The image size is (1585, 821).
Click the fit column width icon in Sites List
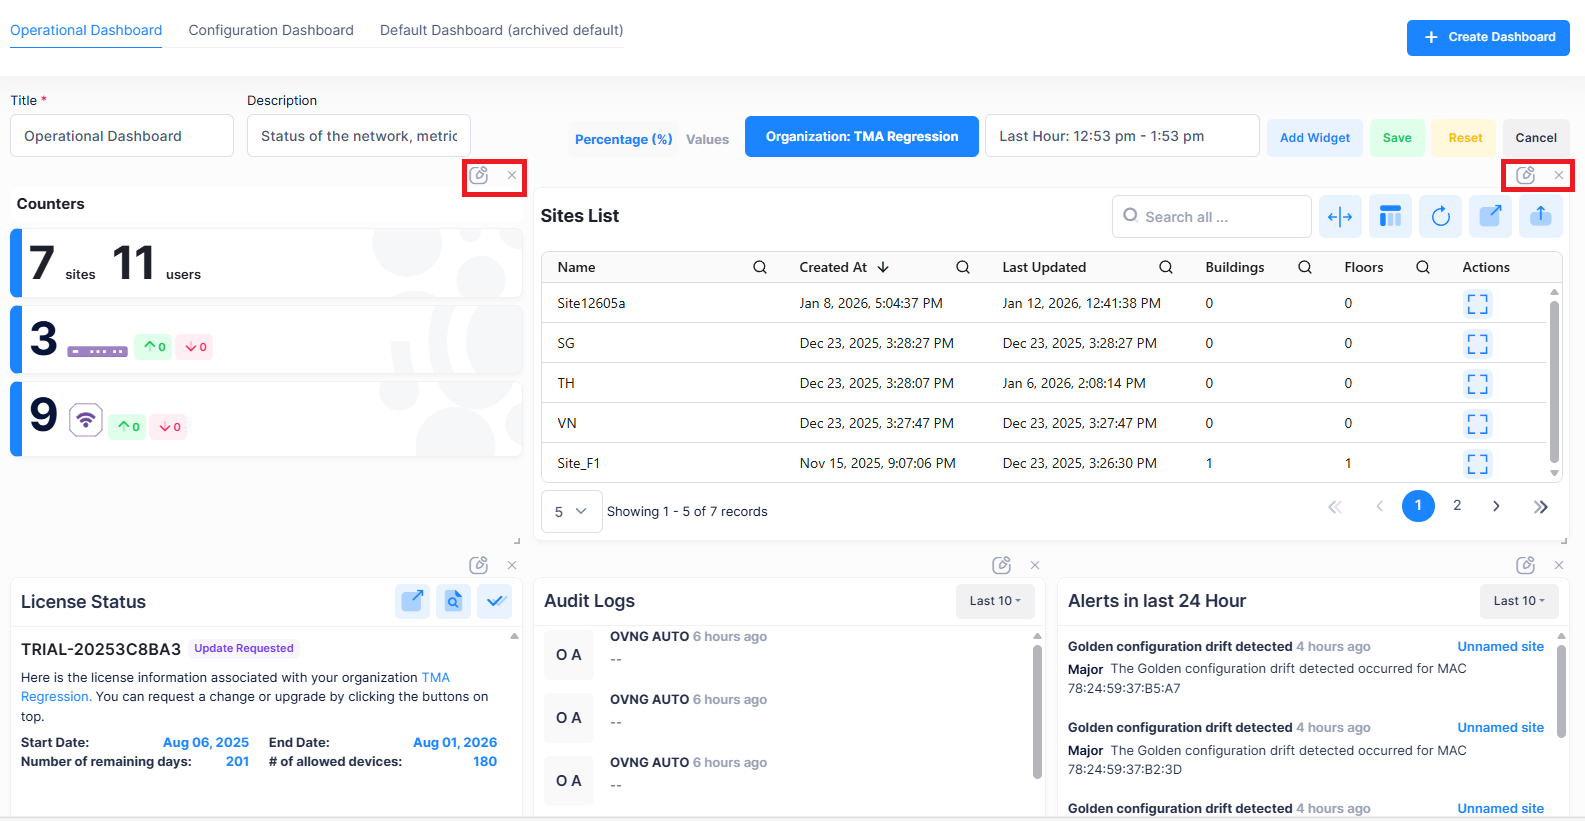pos(1340,217)
